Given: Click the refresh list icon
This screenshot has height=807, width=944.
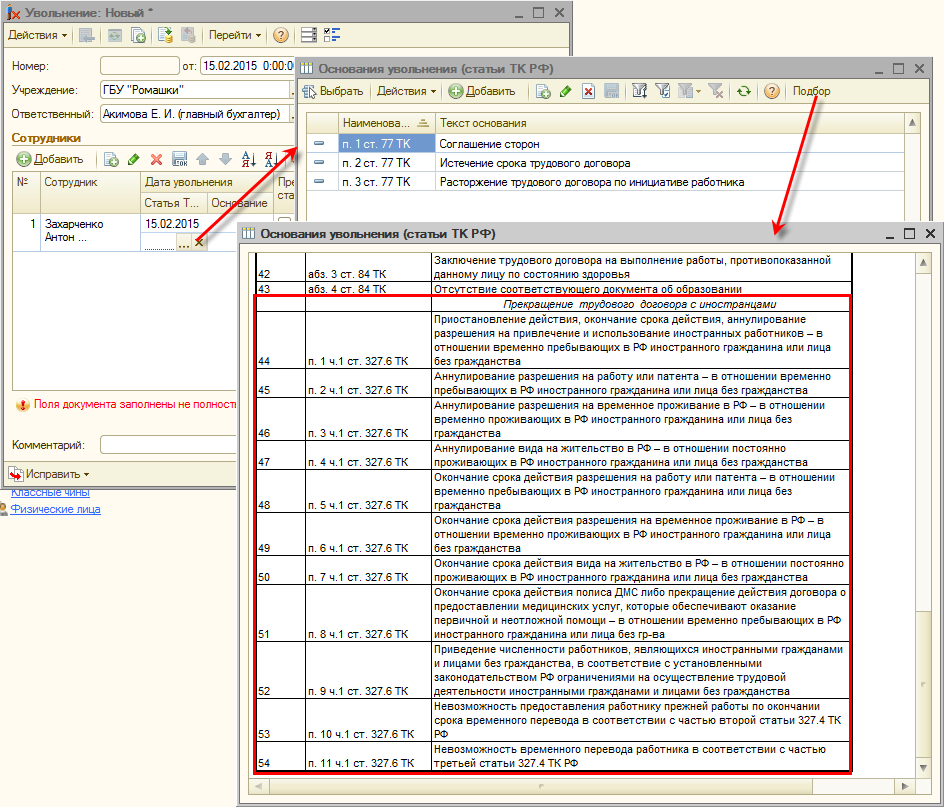Looking at the screenshot, I should [x=743, y=91].
